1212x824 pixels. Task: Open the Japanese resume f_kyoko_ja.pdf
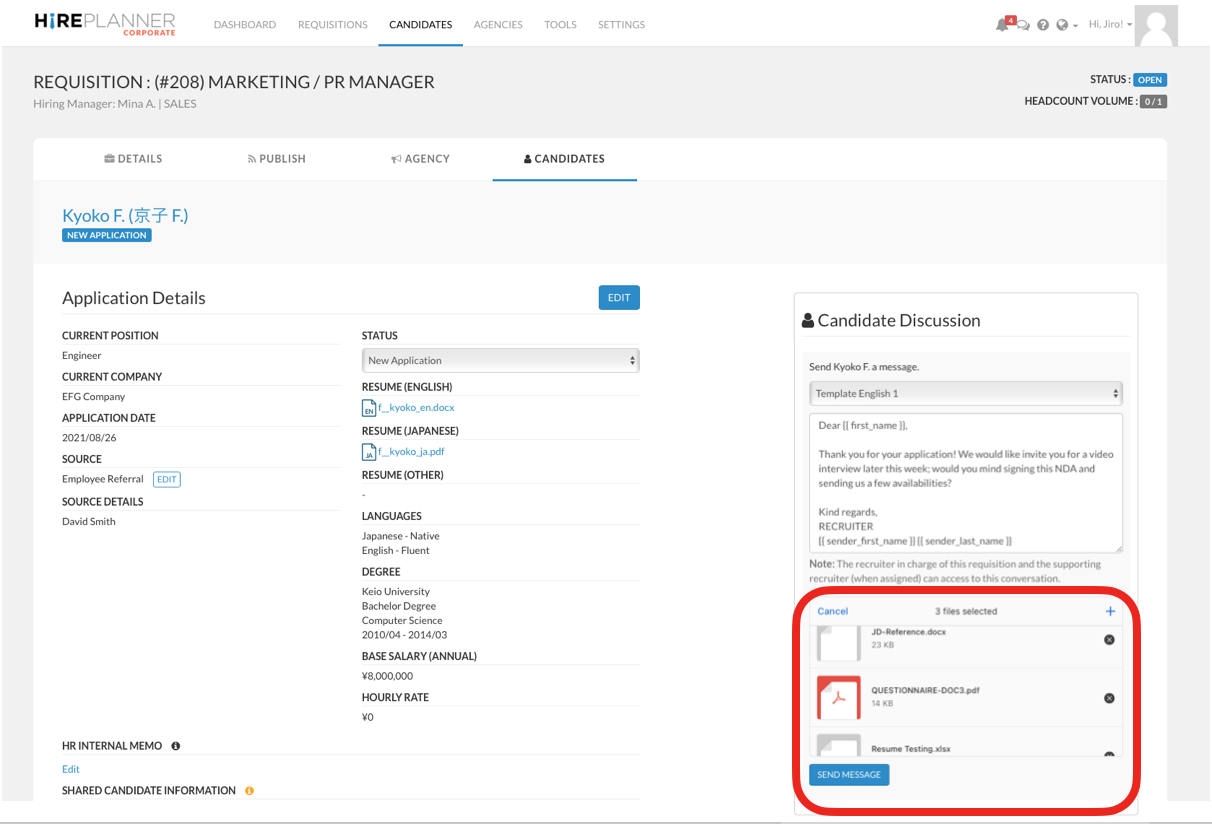tap(411, 452)
